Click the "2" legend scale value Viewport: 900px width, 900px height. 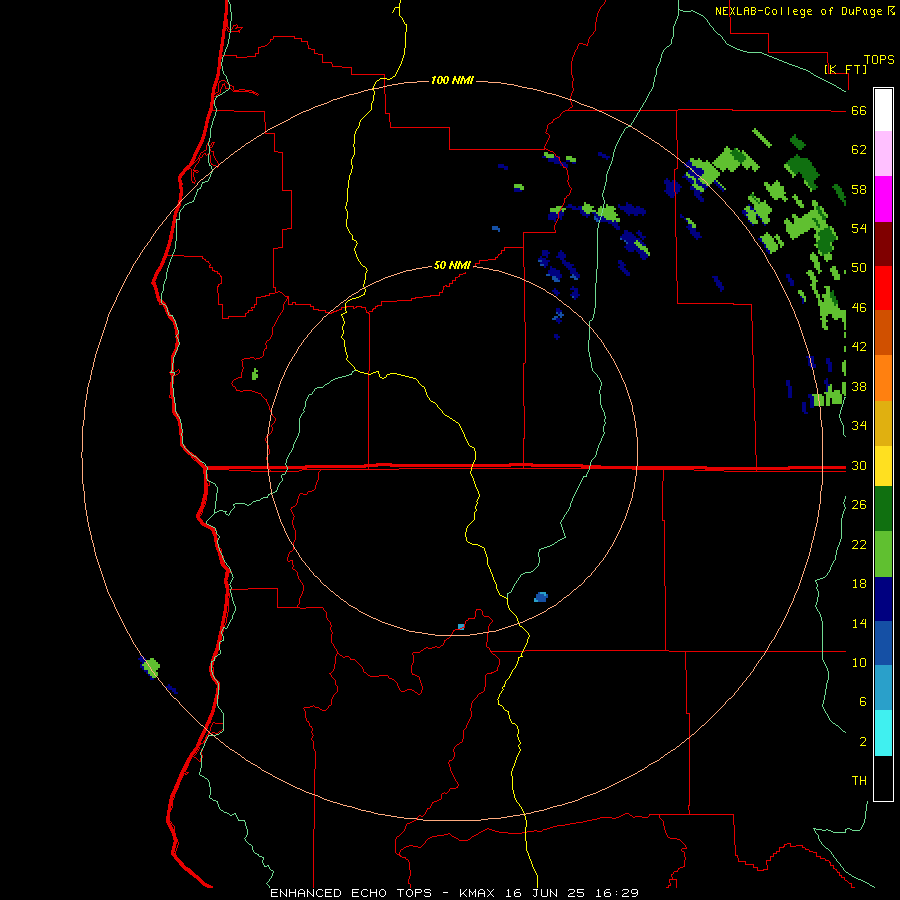(x=863, y=742)
